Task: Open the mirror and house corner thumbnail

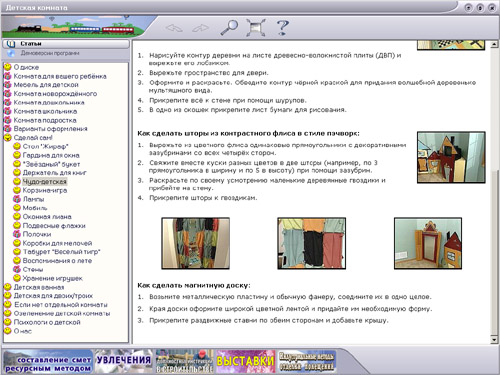Action: (428, 243)
